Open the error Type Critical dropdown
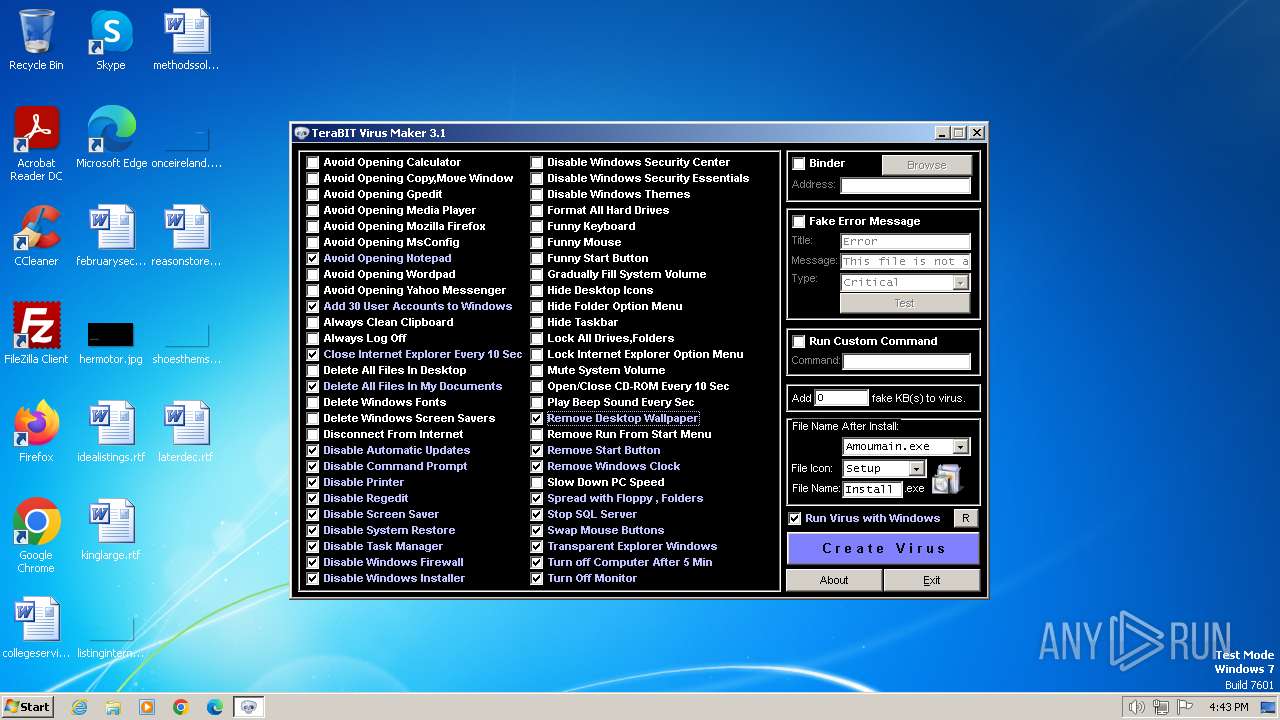Image resolution: width=1280 pixels, height=720 pixels. [x=961, y=282]
